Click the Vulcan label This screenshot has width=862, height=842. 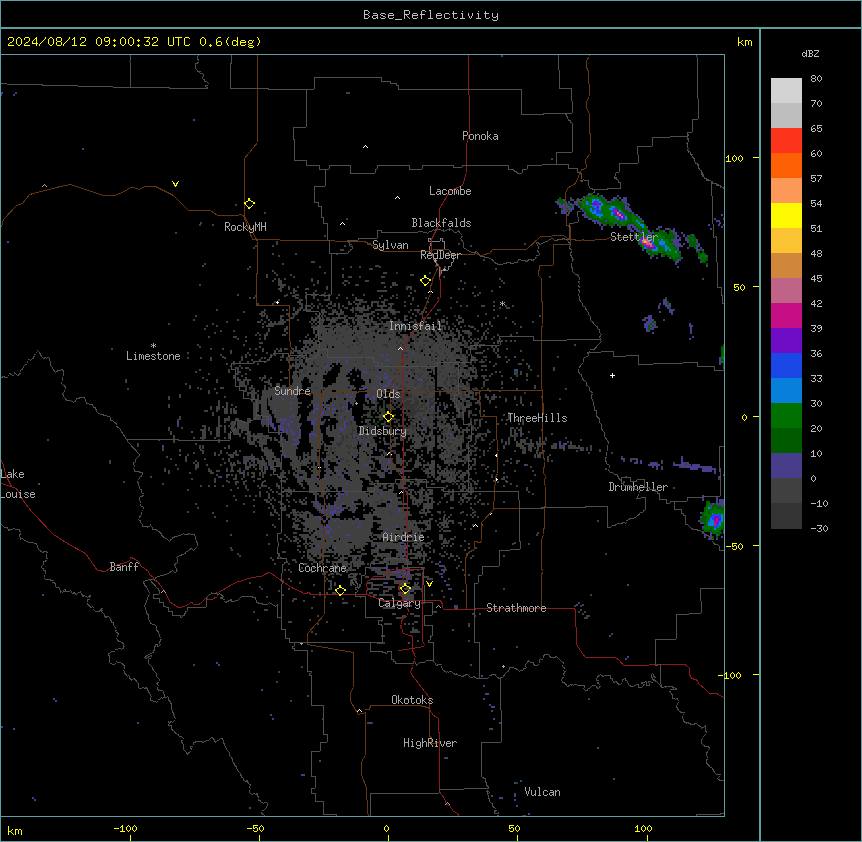tap(543, 792)
